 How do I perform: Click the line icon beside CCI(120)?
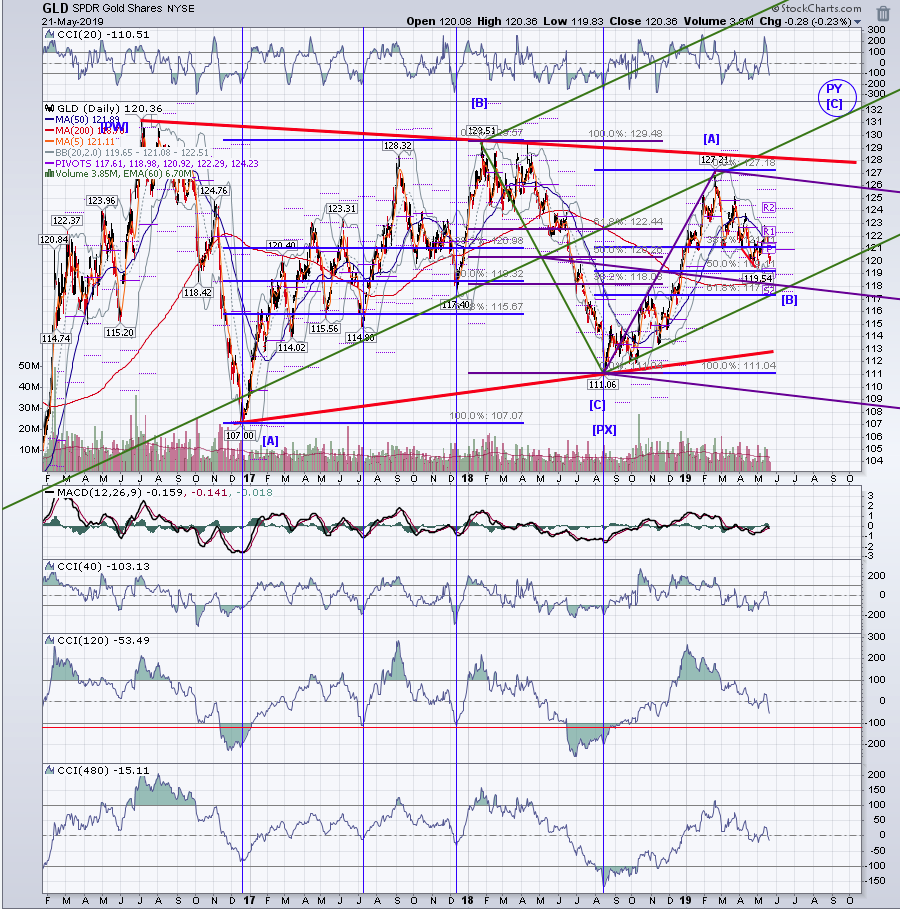click(x=50, y=641)
